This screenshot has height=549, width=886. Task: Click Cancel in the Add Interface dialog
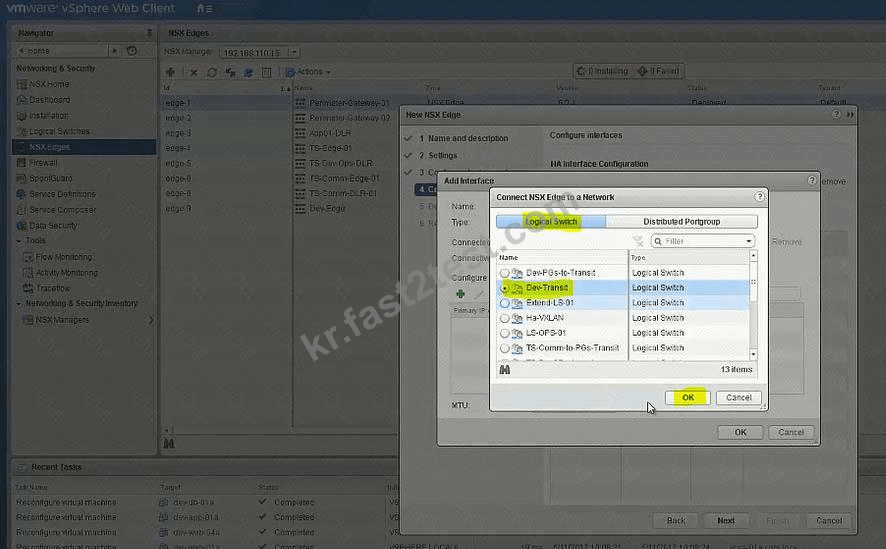791,432
